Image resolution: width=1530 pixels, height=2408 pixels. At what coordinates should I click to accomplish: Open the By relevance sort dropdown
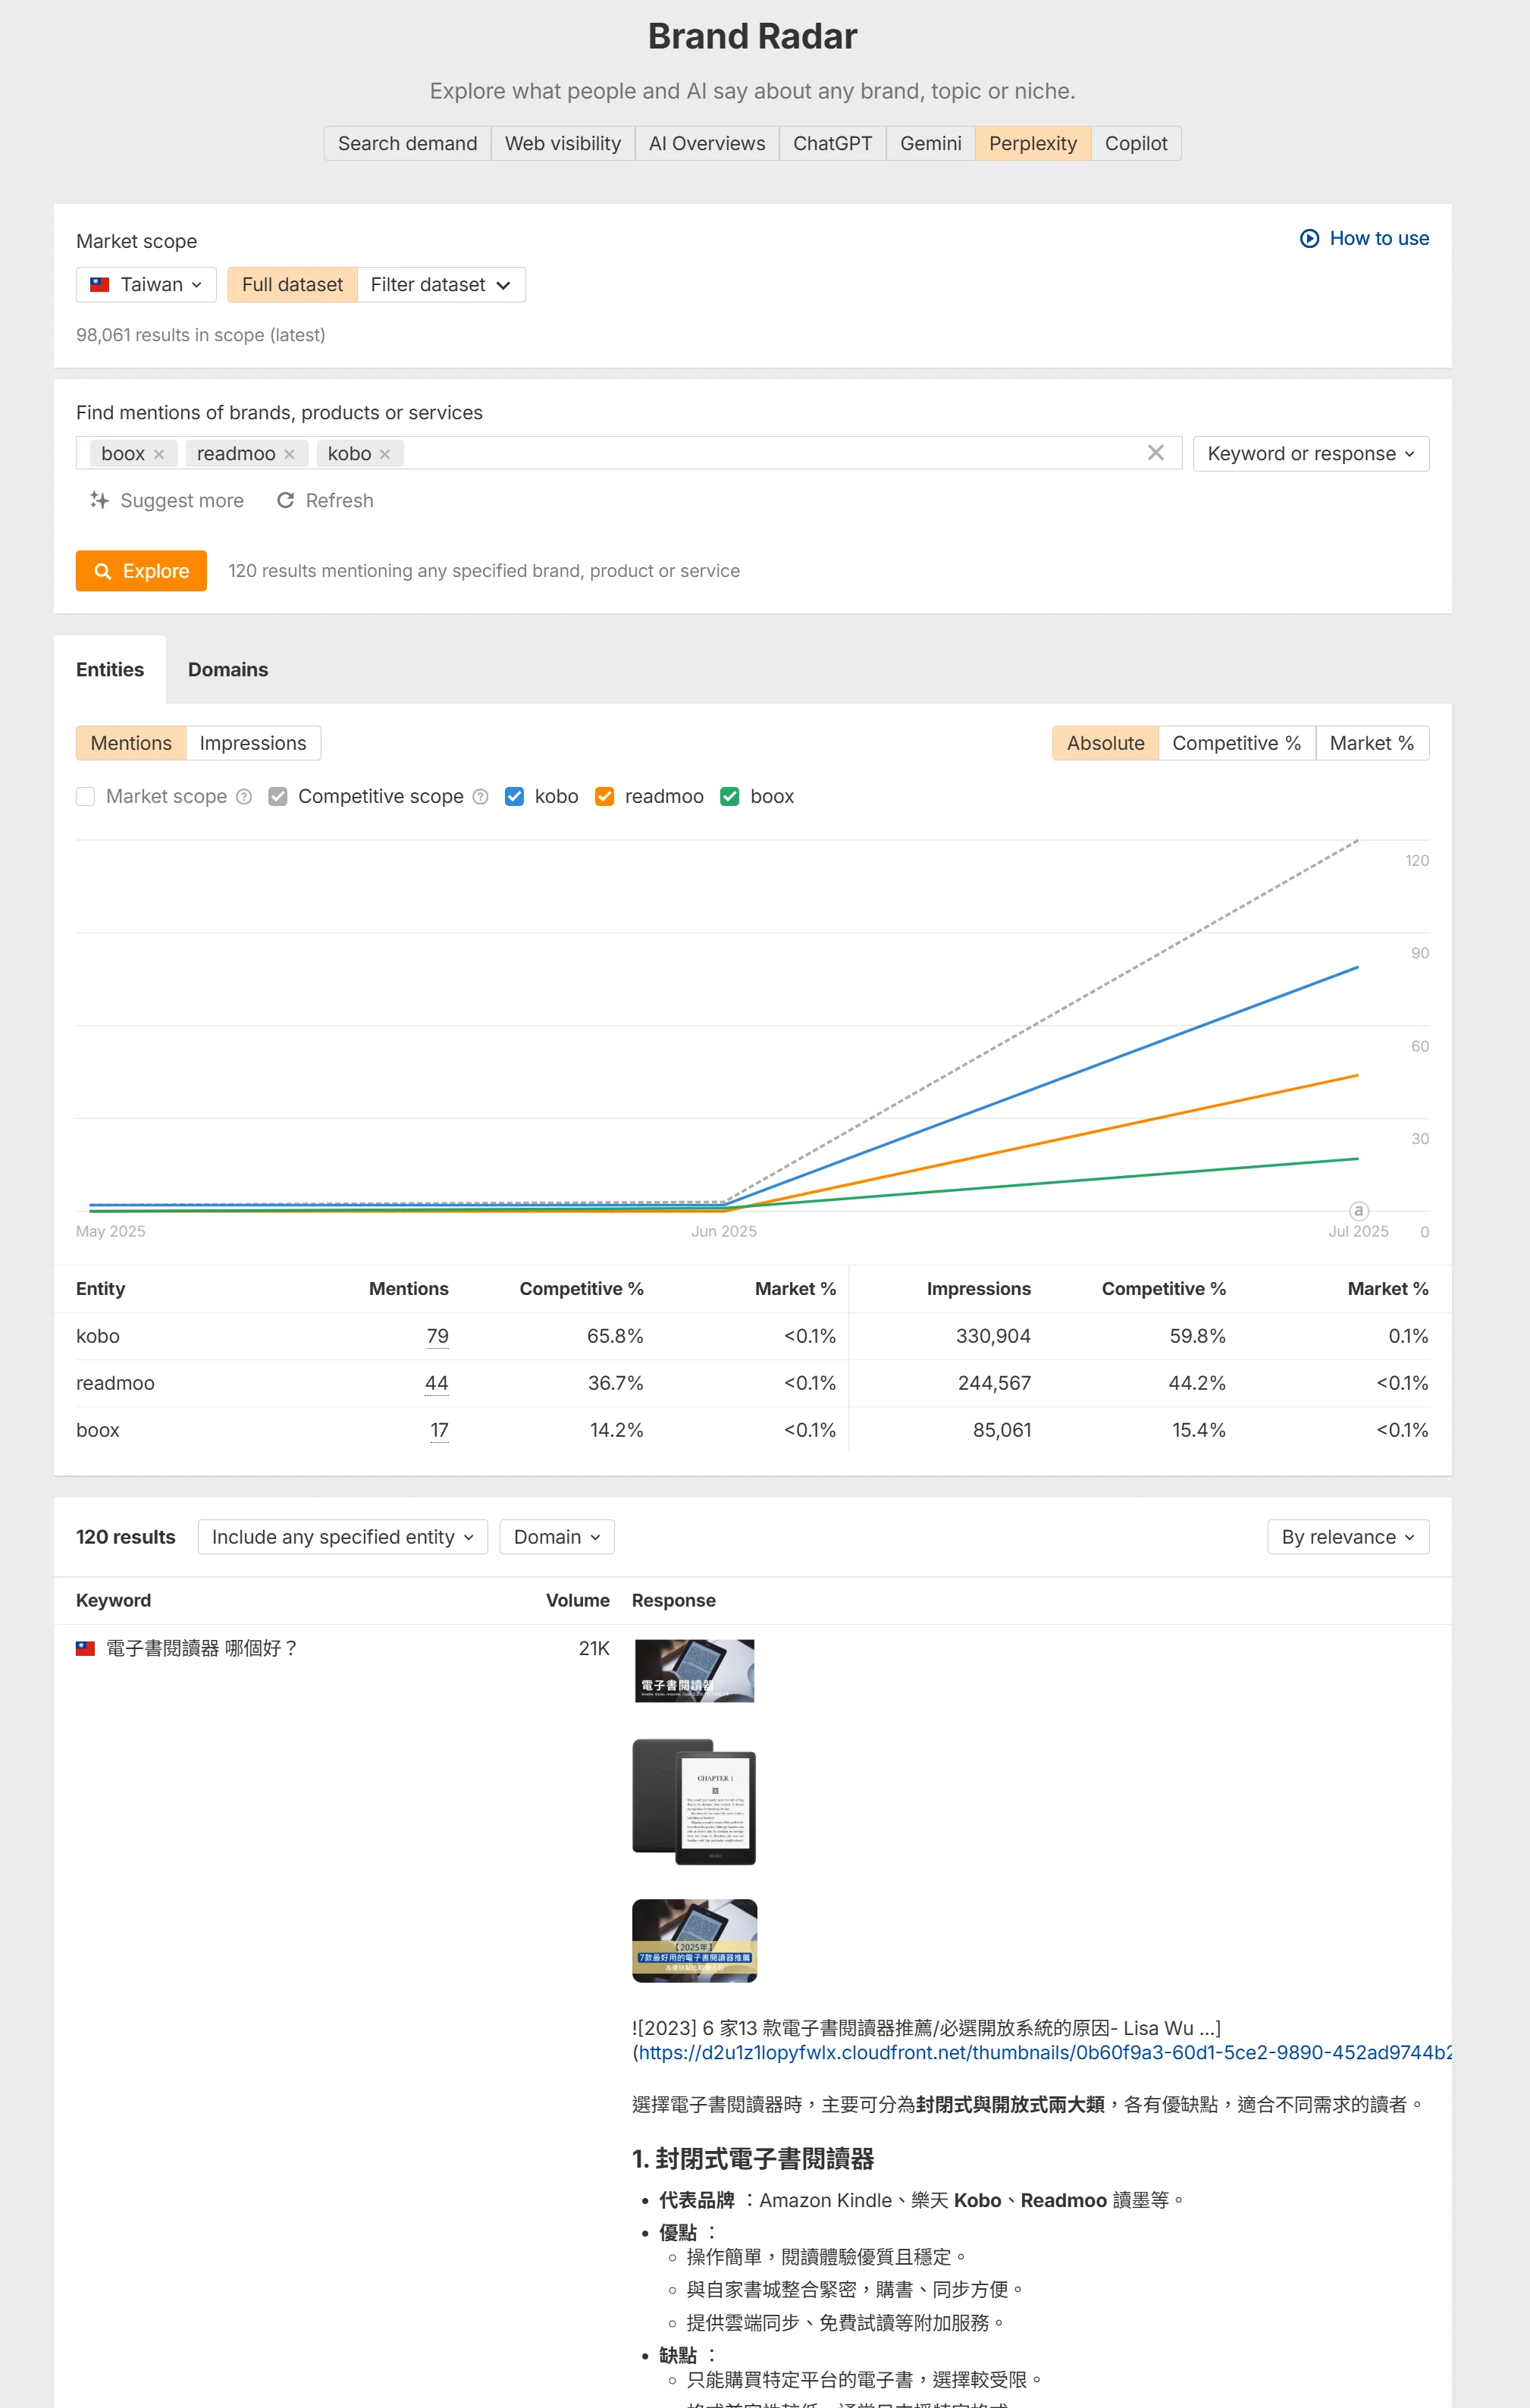pyautogui.click(x=1347, y=1537)
